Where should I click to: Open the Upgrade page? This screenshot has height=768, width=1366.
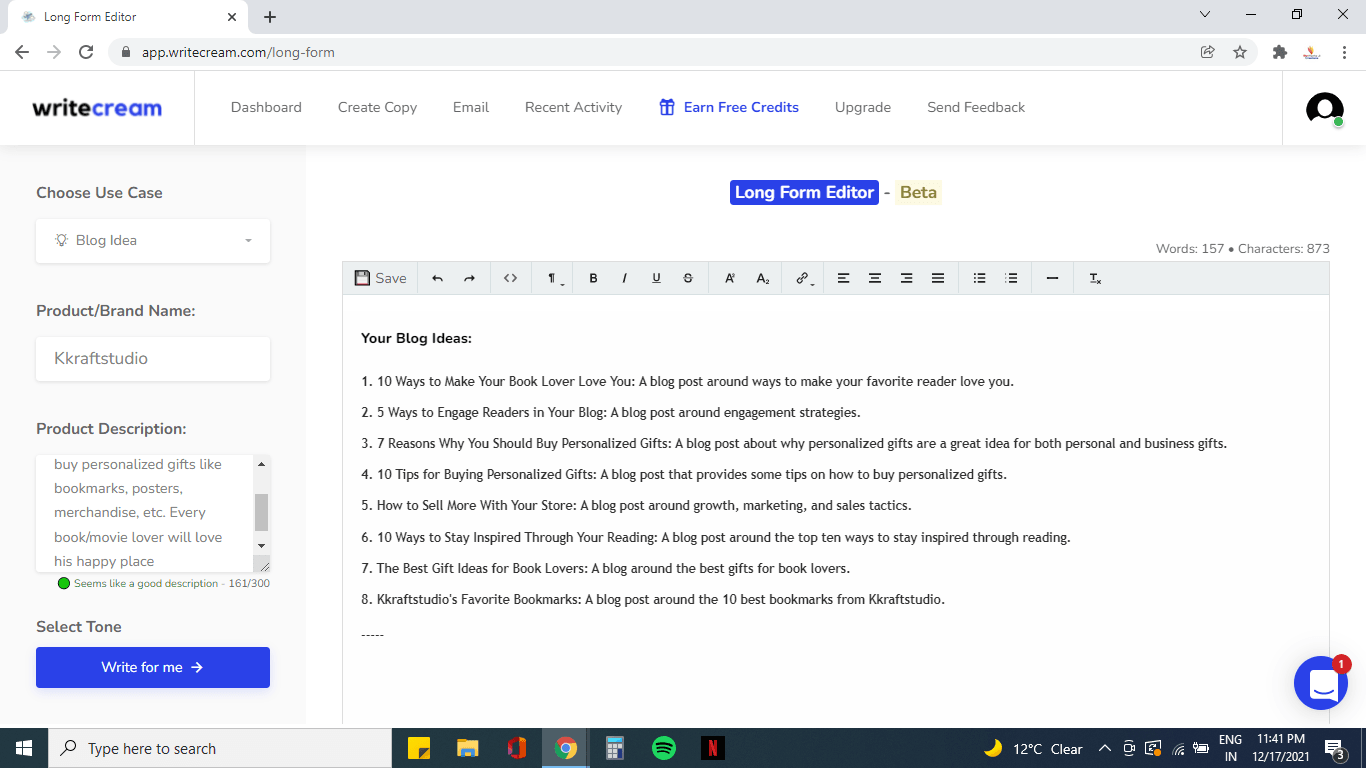point(863,107)
